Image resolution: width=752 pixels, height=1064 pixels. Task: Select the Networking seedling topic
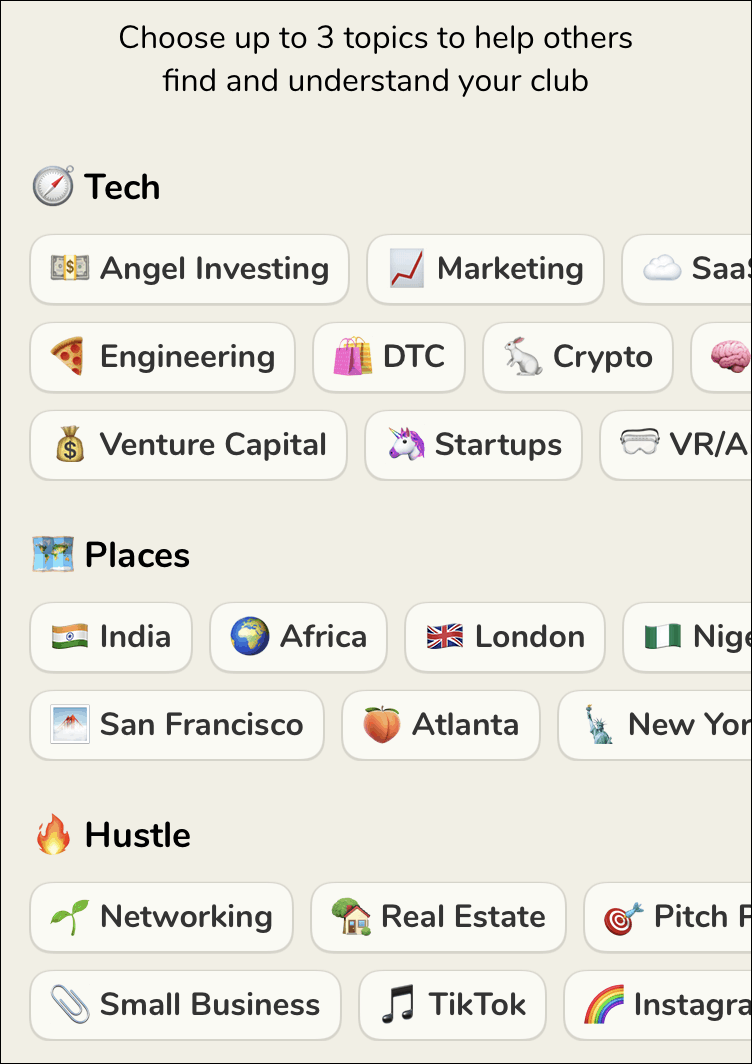(162, 917)
